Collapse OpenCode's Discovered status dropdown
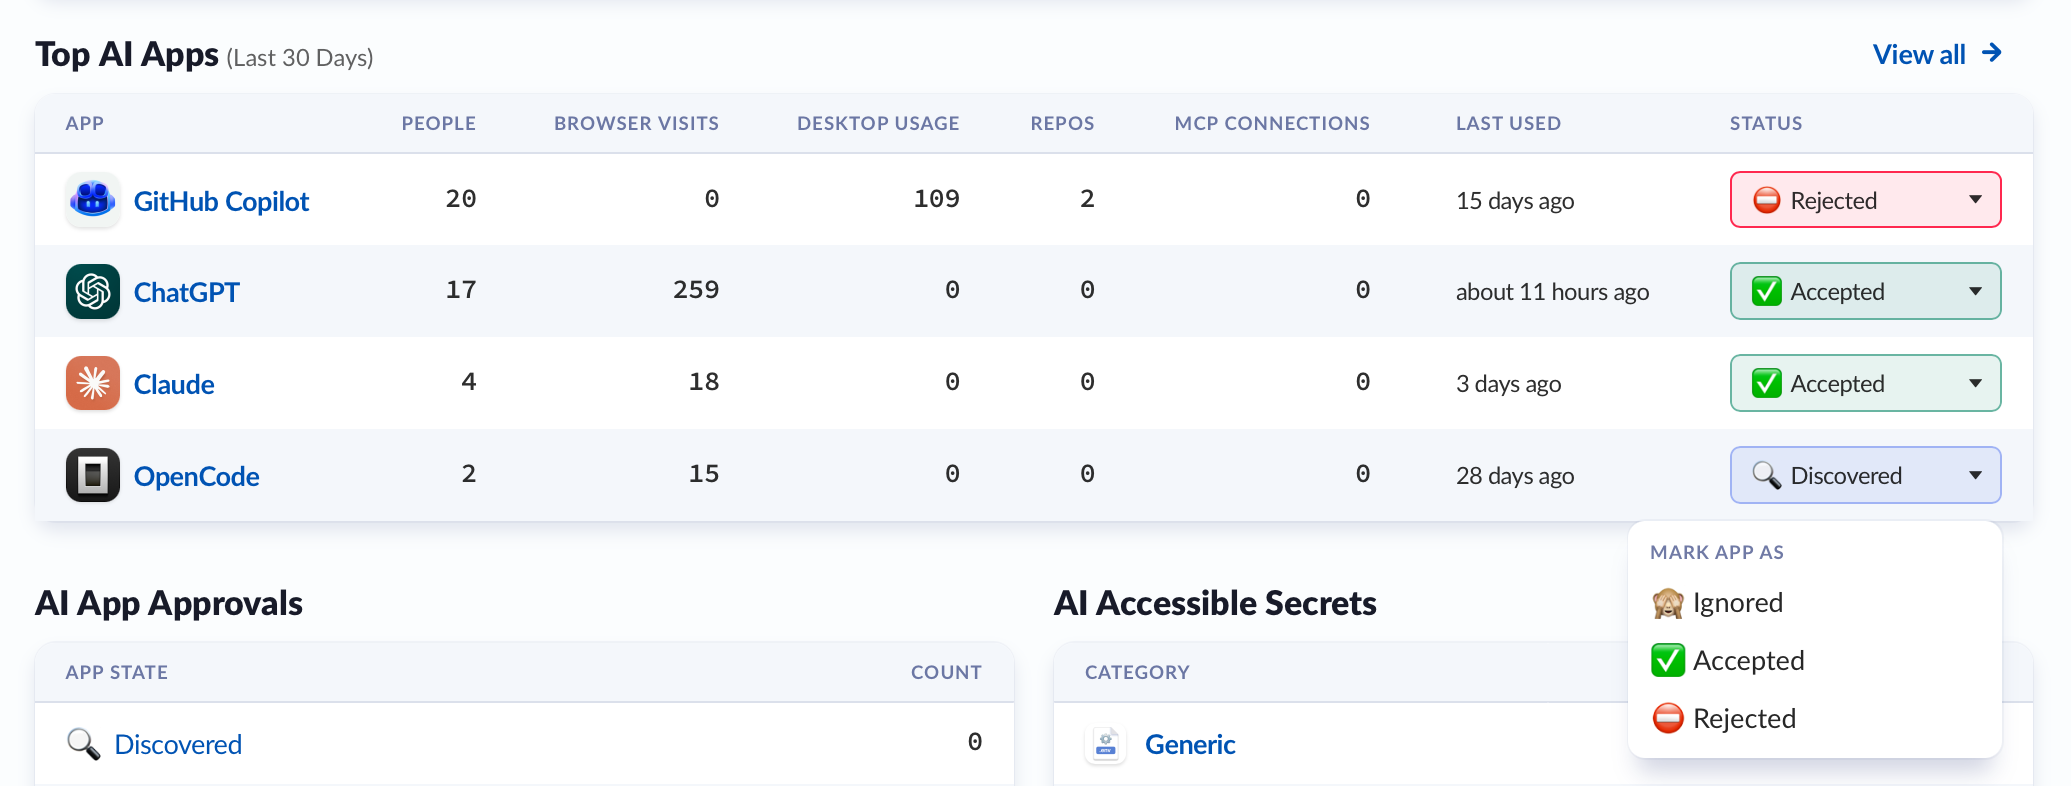2071x786 pixels. 1865,475
